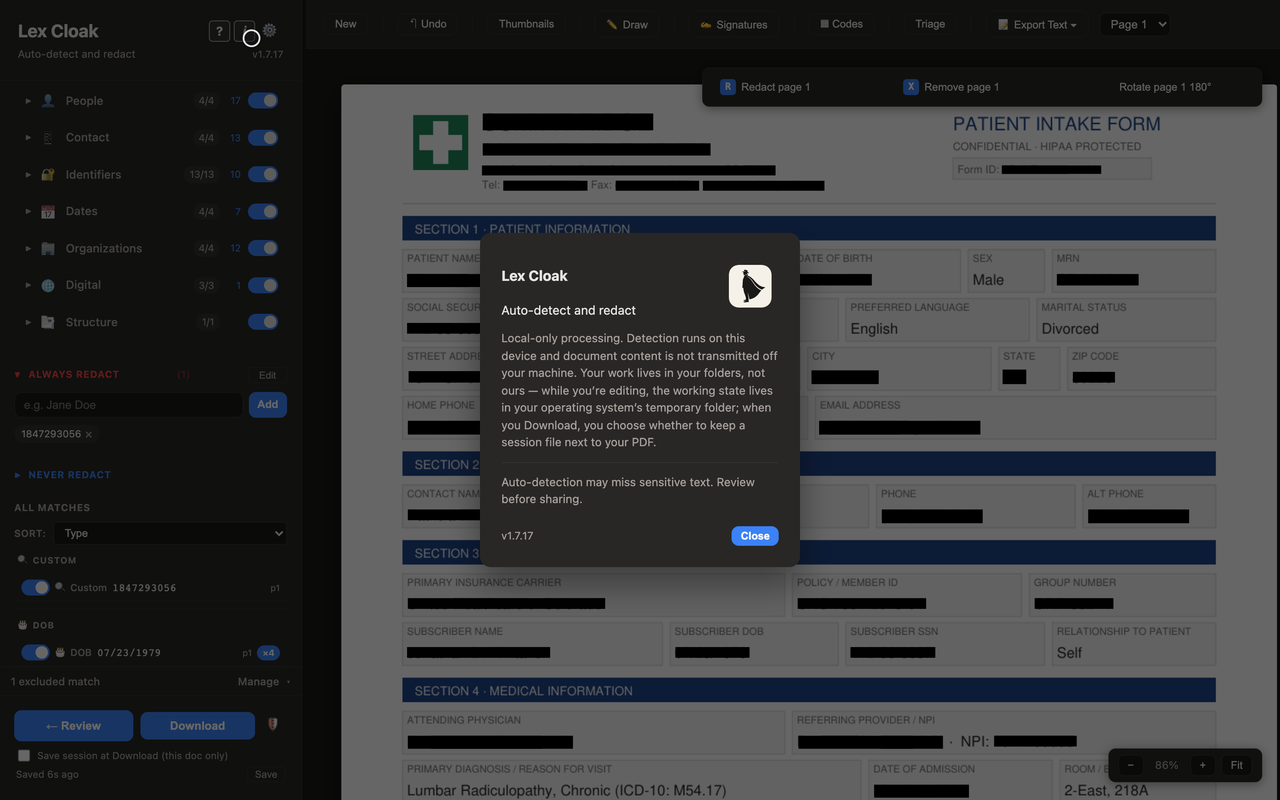This screenshot has width=1280, height=800.
Task: Click the R key badge for Redact page
Action: (727, 87)
